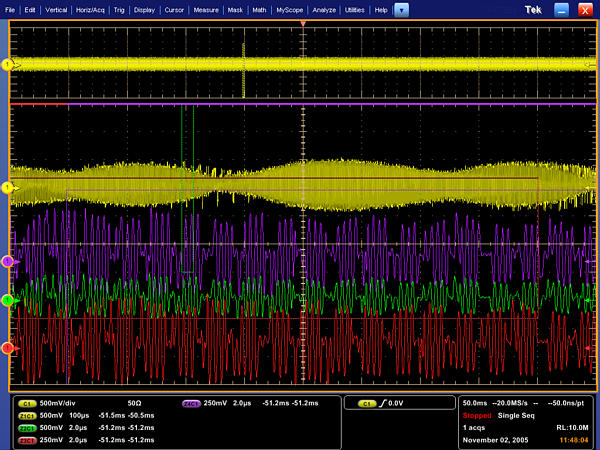
Task: Select the yellow channel 1 marker in overview
Action: (8, 65)
